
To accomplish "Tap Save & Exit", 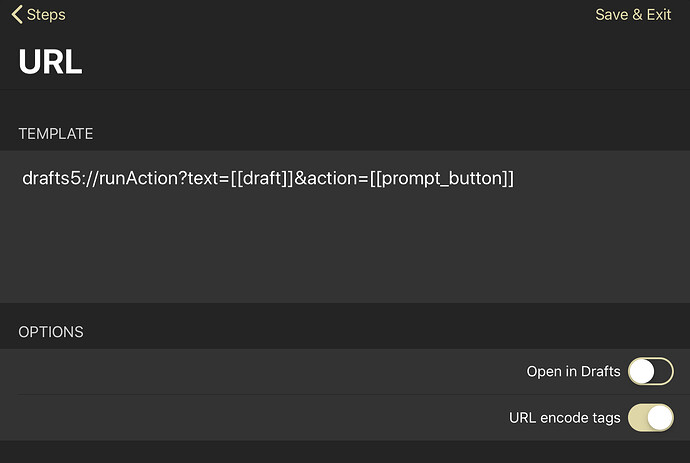I will pyautogui.click(x=633, y=15).
